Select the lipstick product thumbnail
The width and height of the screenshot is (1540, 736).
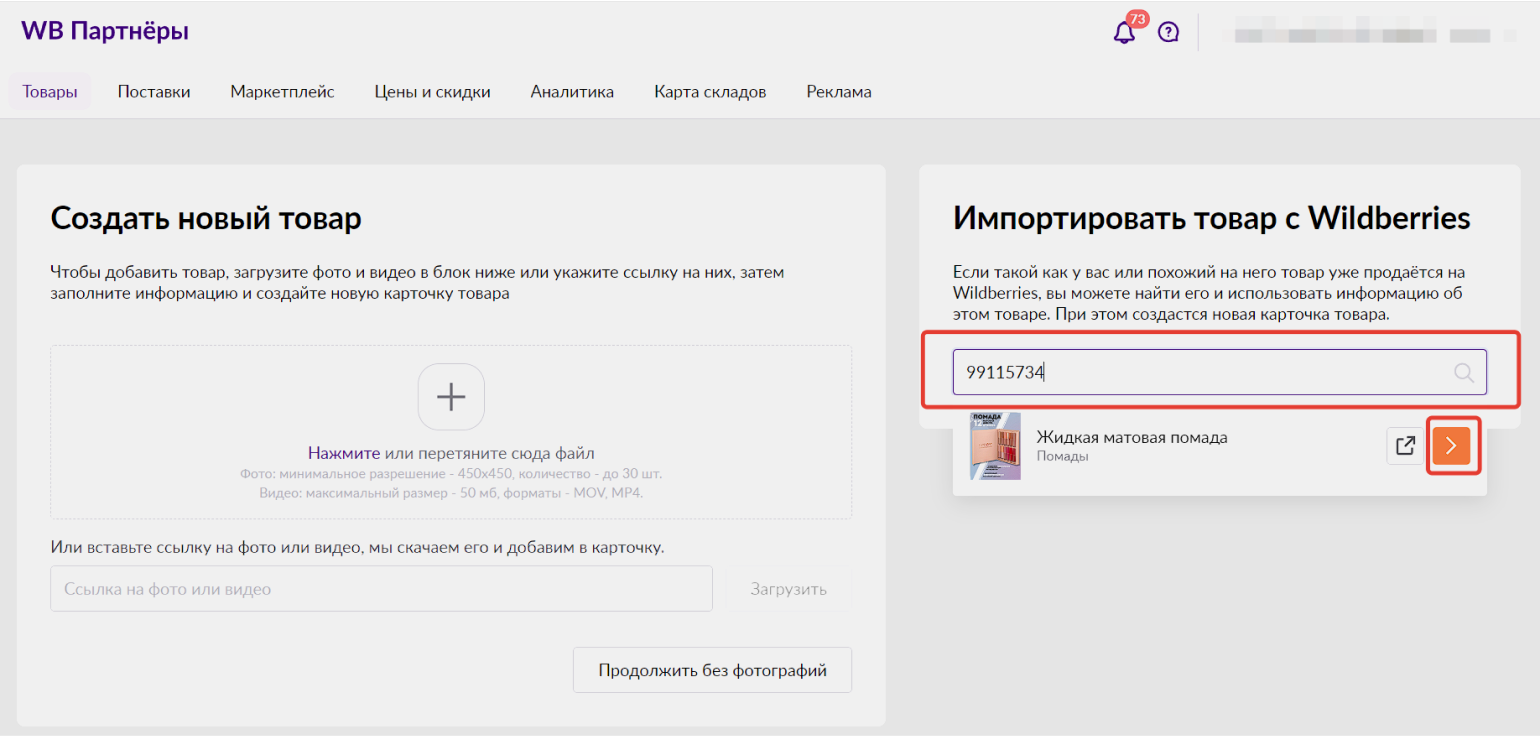click(995, 446)
